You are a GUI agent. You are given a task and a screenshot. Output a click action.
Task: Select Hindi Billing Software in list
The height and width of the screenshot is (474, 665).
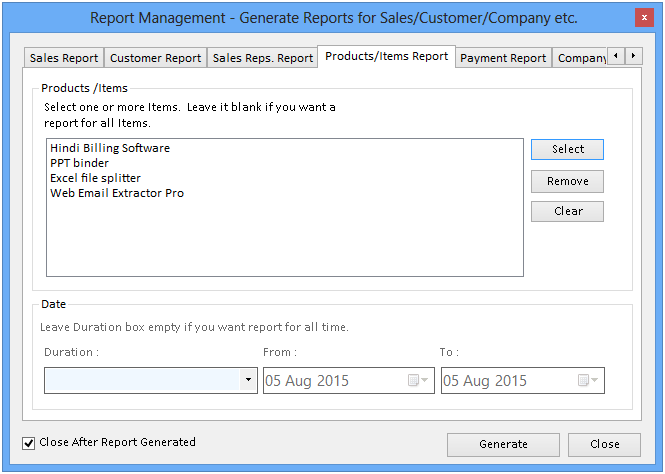click(x=110, y=148)
